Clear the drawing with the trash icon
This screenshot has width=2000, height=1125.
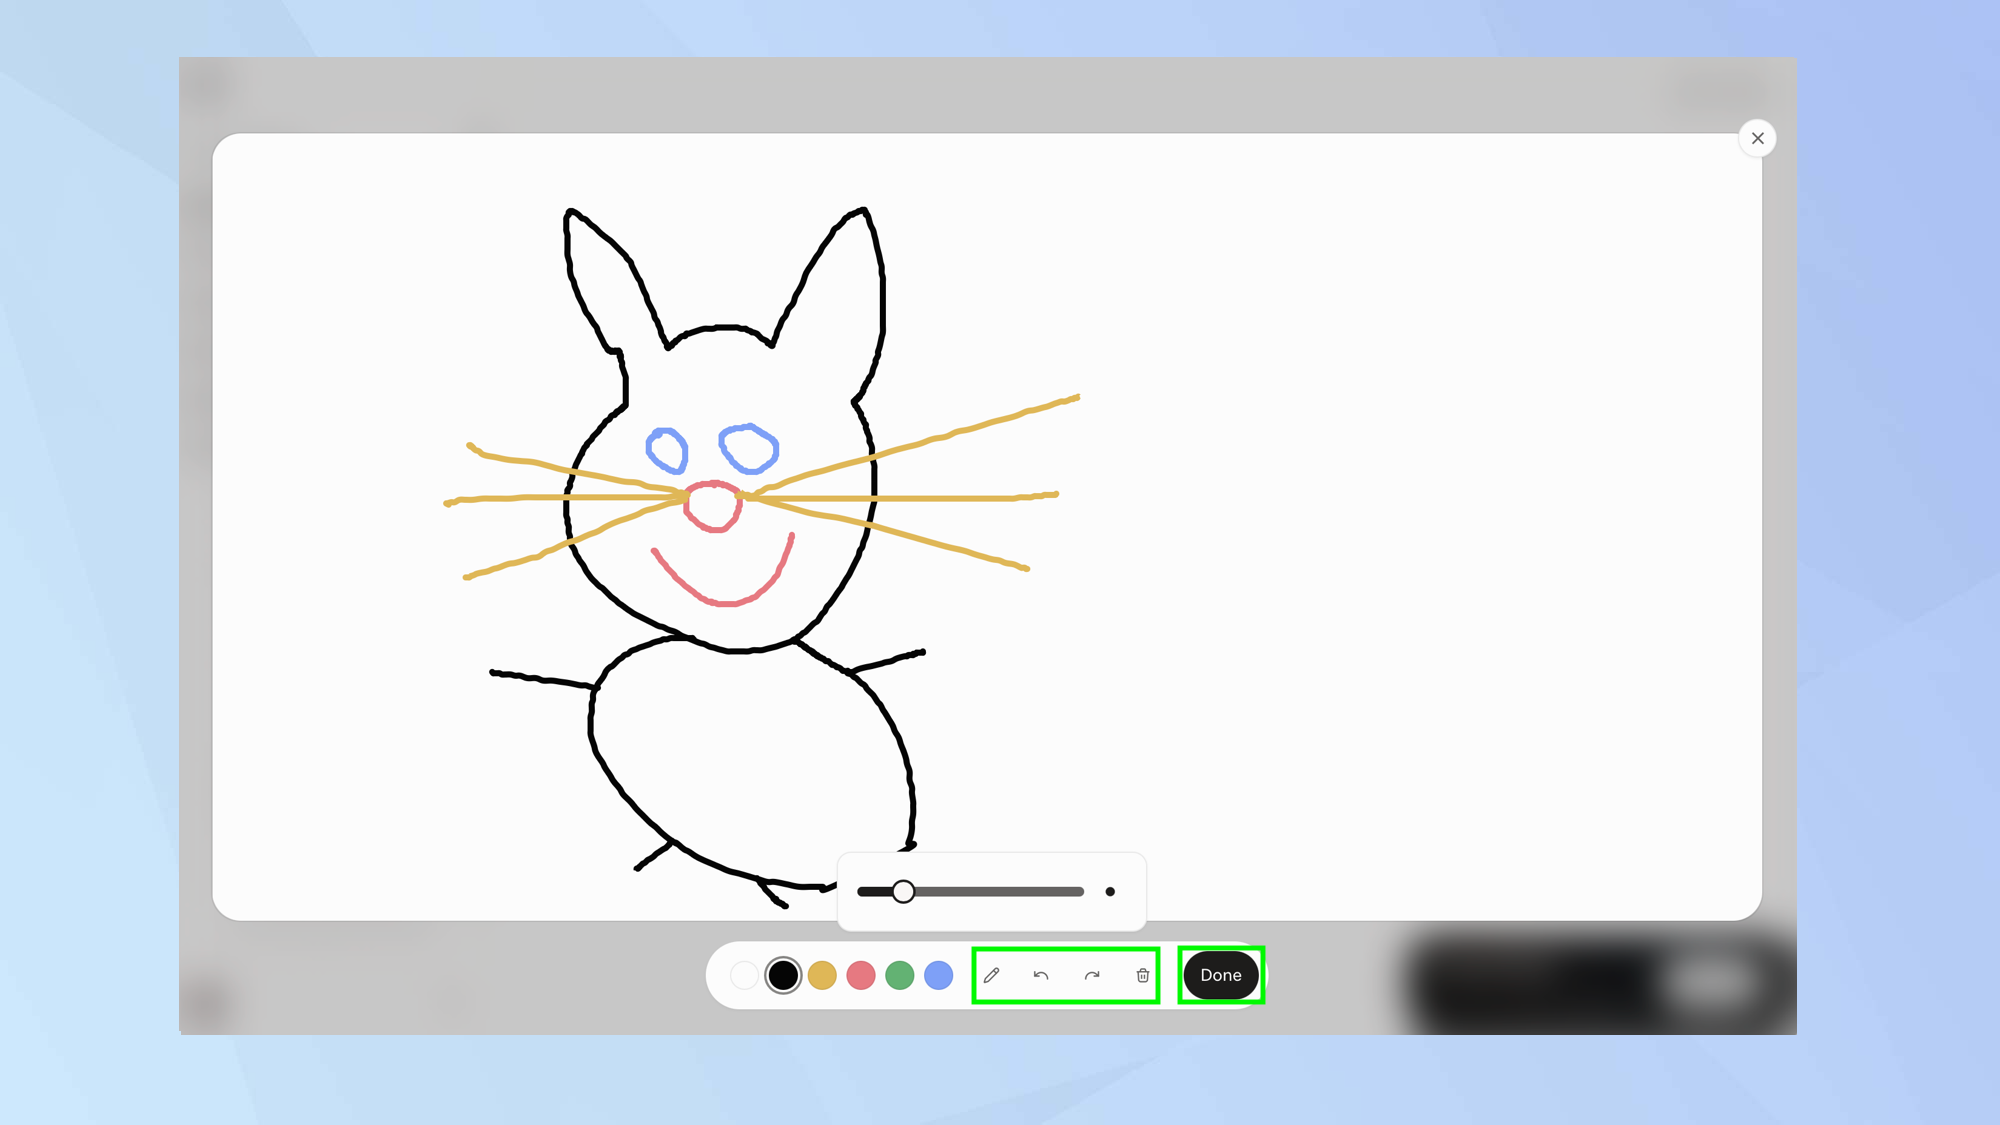[1141, 975]
